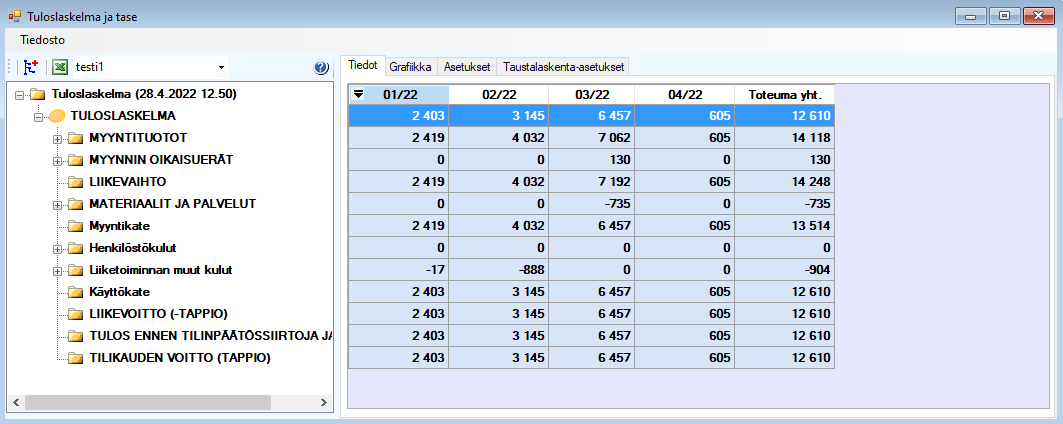Click the 03/22 column header
1063x424 pixels.
click(x=592, y=95)
